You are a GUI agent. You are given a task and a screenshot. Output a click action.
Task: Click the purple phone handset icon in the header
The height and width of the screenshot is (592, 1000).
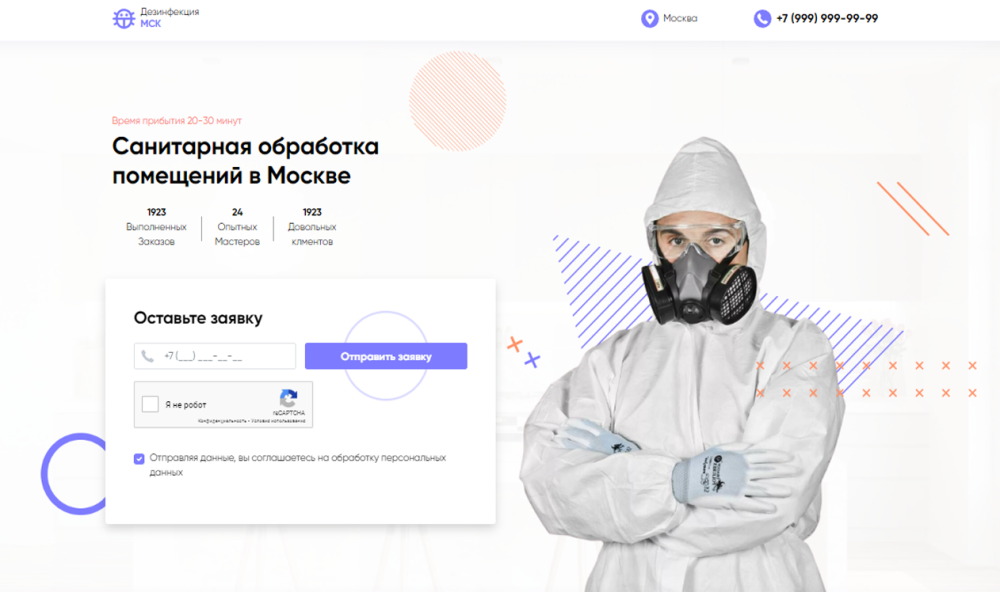[762, 18]
